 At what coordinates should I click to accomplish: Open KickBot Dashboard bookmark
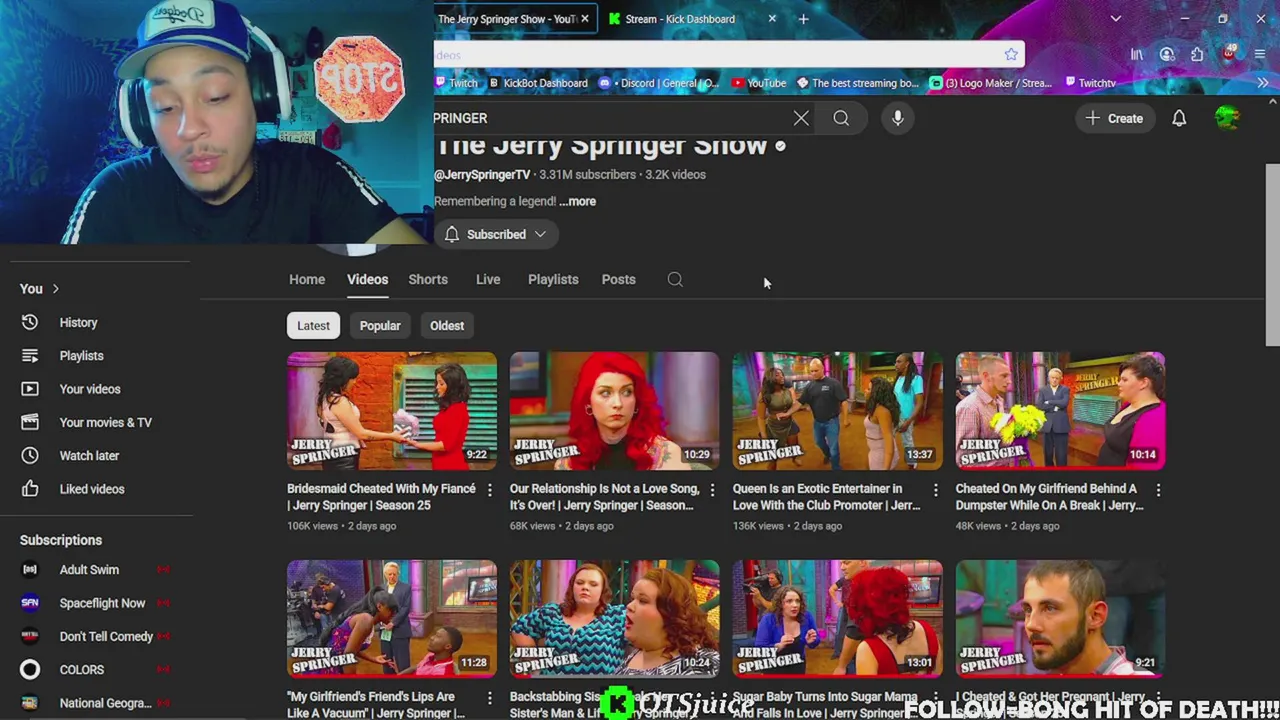pos(537,83)
